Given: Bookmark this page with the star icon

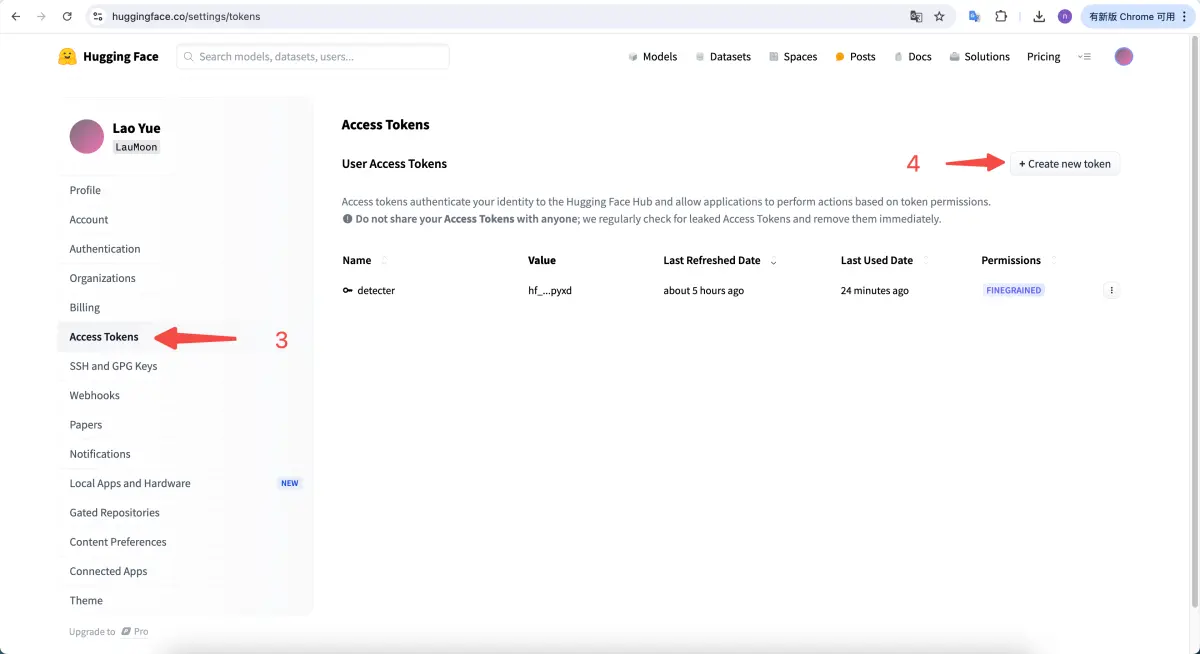Looking at the screenshot, I should coord(939,17).
